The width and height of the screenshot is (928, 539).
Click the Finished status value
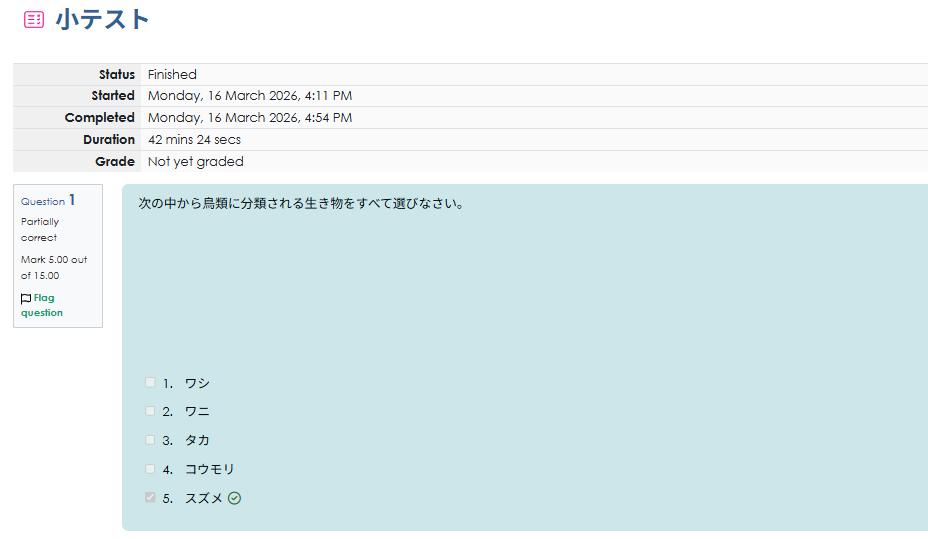(x=172, y=74)
